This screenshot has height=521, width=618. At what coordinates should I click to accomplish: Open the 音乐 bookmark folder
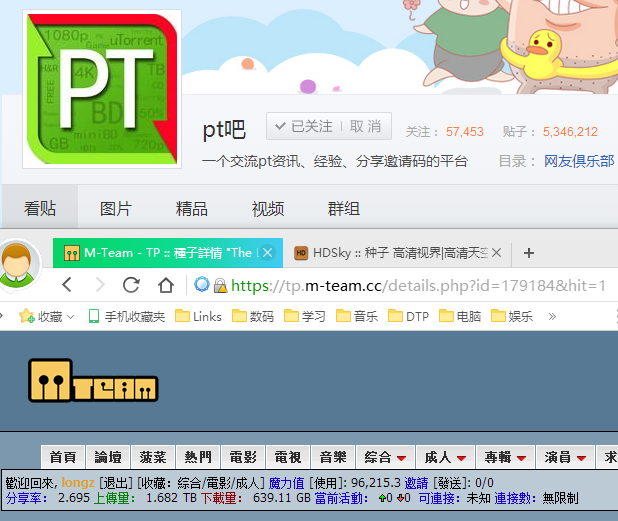point(357,316)
